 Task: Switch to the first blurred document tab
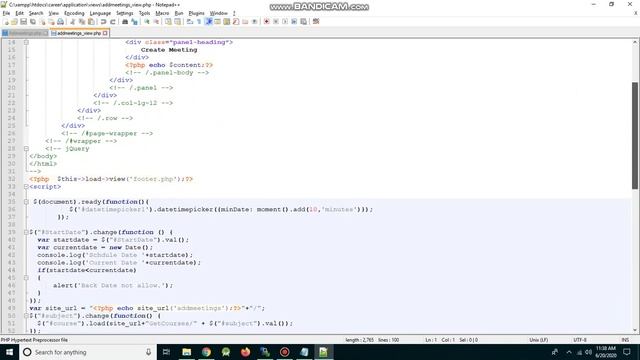(25, 33)
